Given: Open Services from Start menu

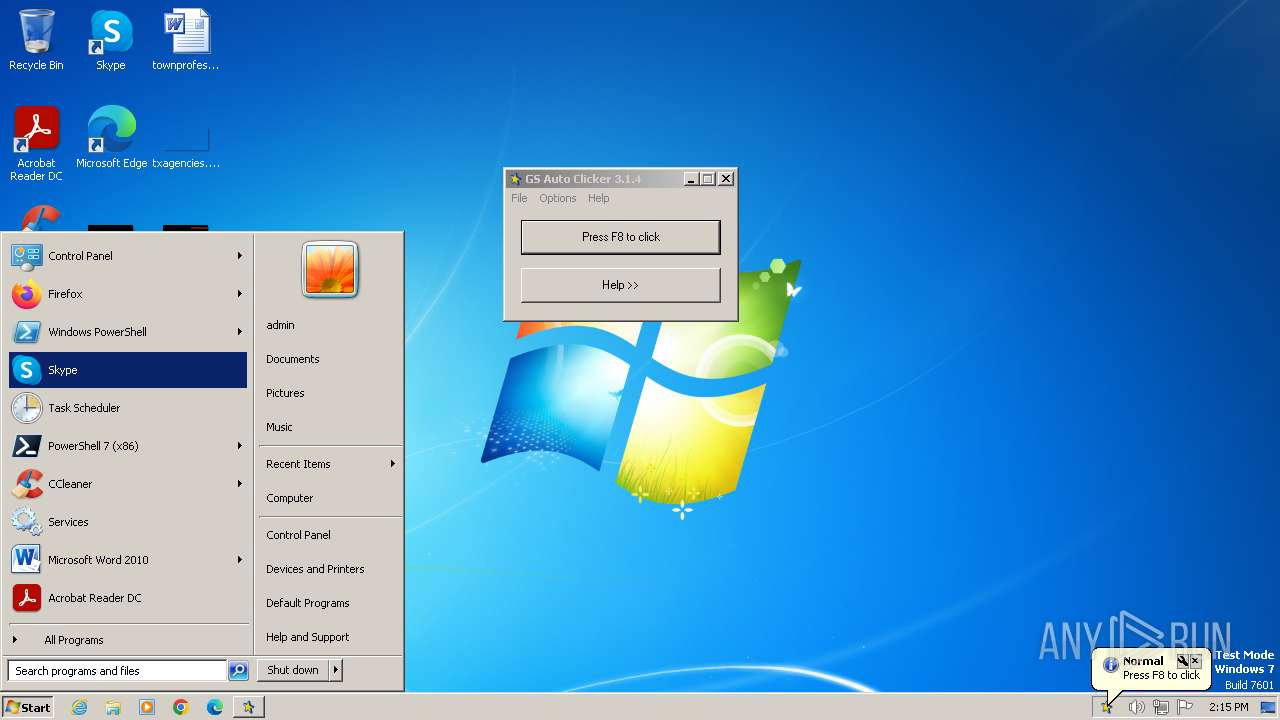Looking at the screenshot, I should 128,522.
